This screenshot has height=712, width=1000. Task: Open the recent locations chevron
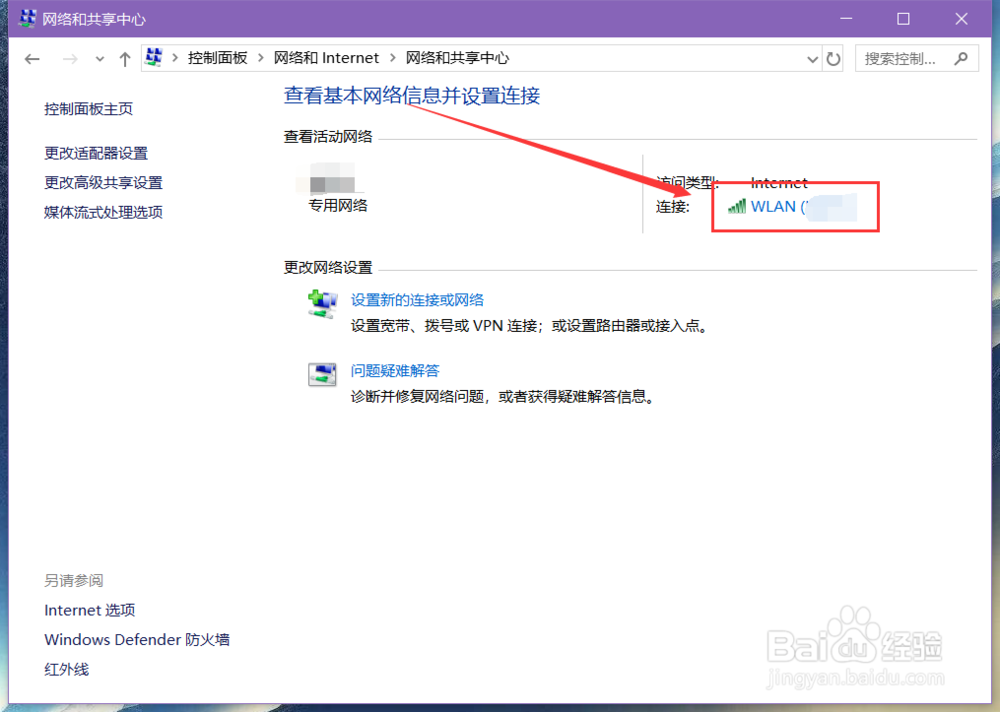(99, 59)
